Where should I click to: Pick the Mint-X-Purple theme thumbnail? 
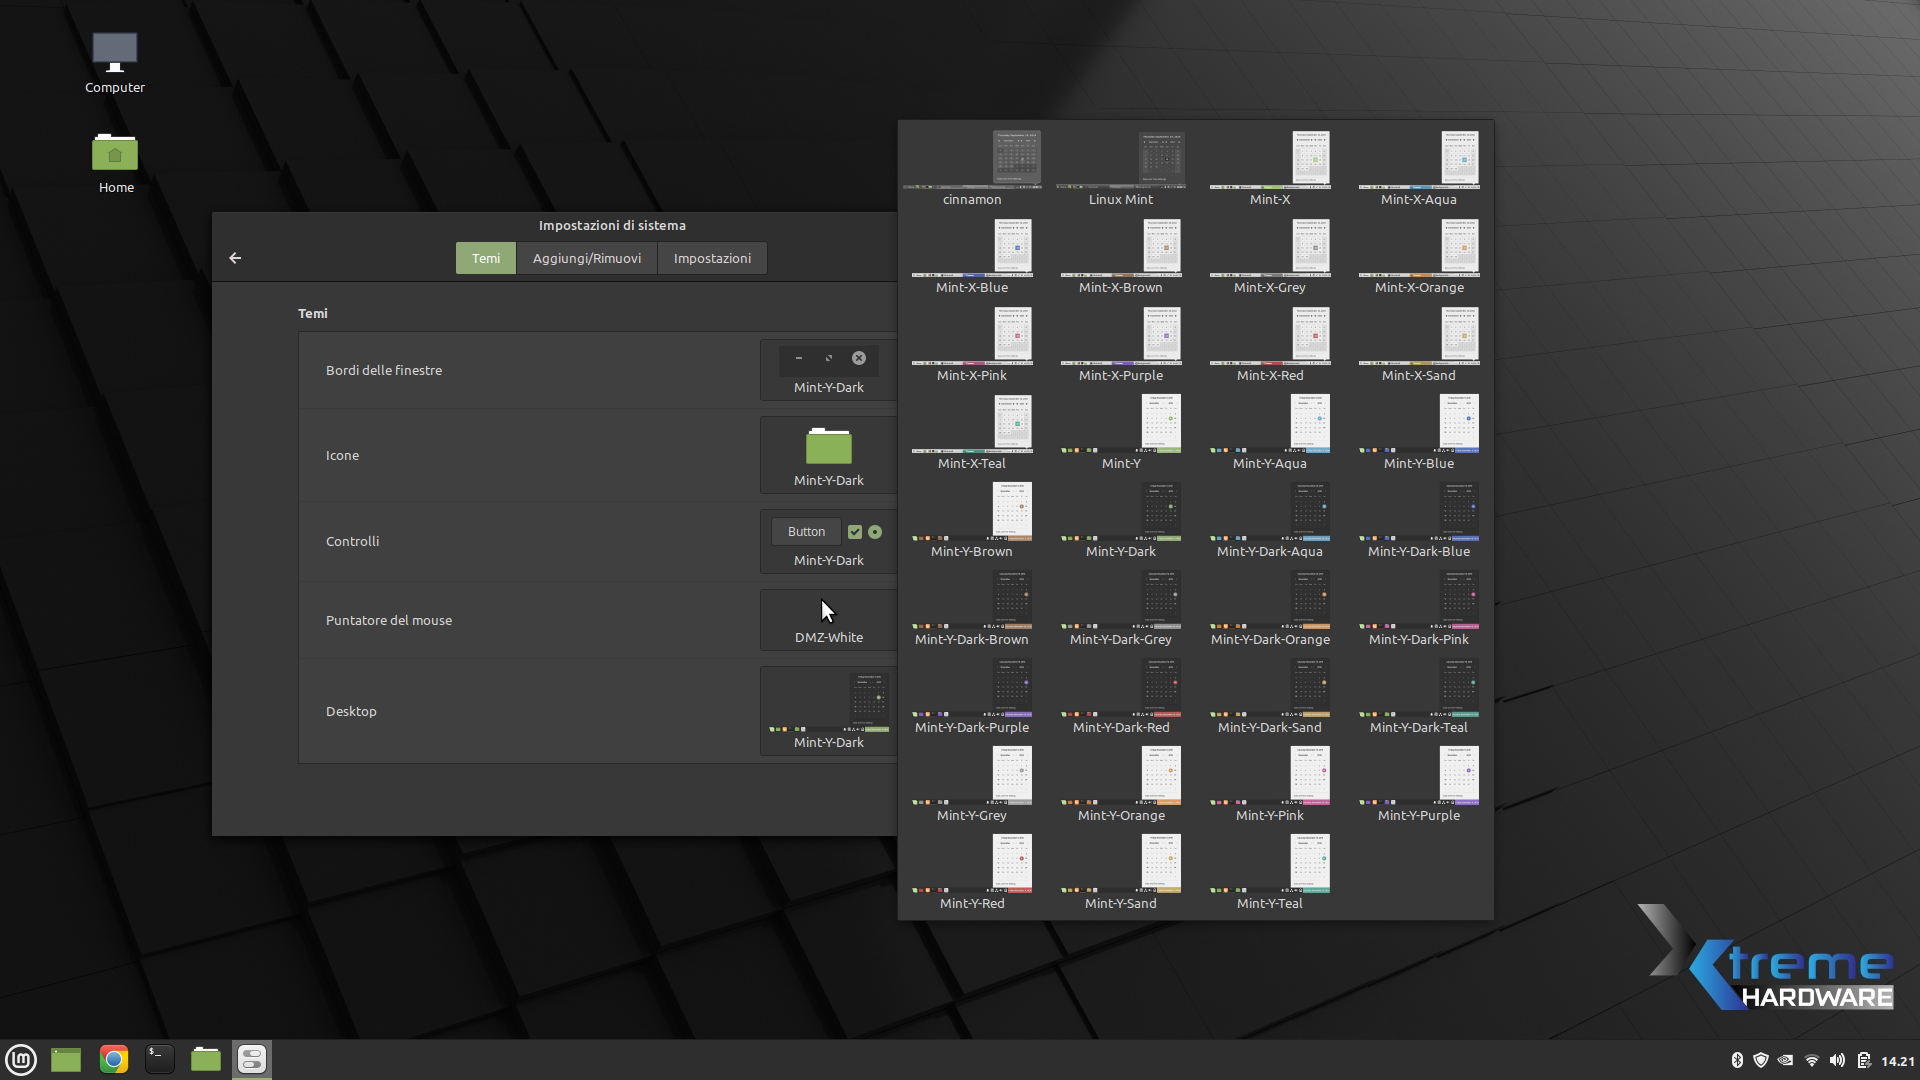pyautogui.click(x=1121, y=343)
